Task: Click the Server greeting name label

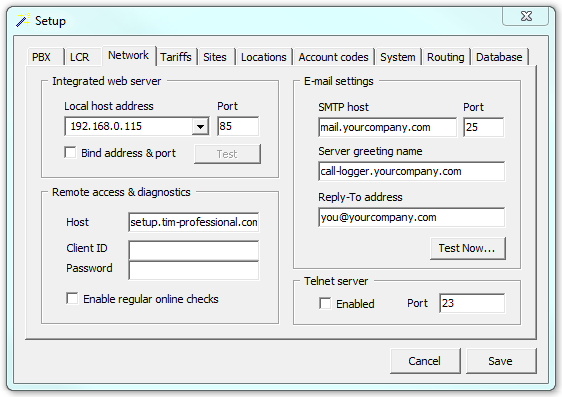Action: pos(370,151)
